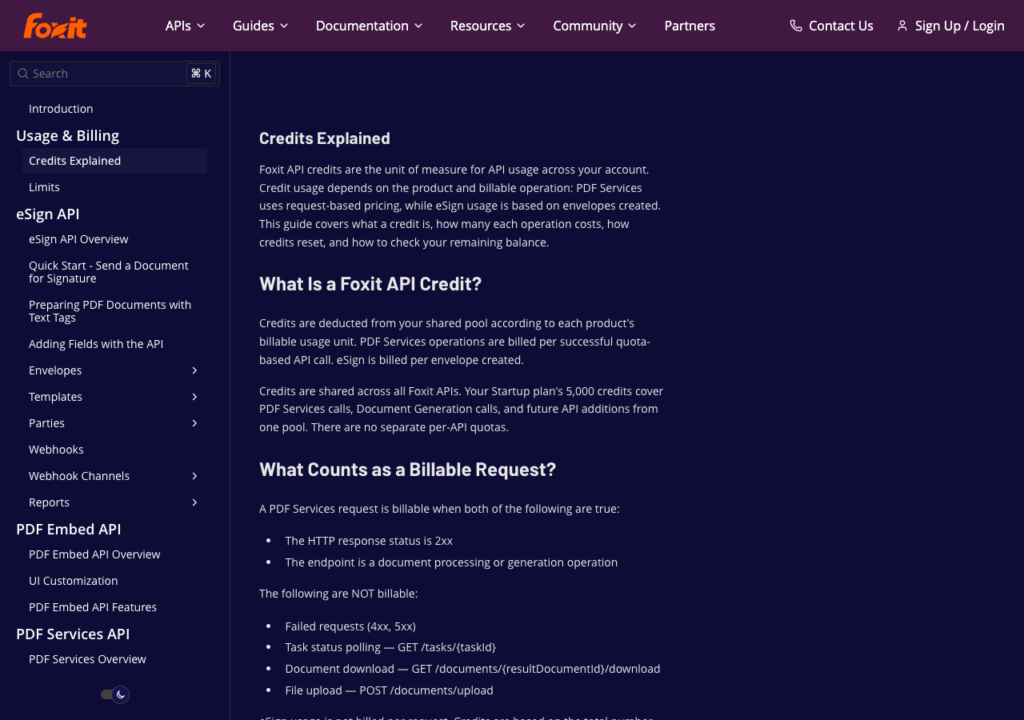Screen dimensions: 1024x720
Task: Go to the eSign API Overview page
Action: [78, 240]
